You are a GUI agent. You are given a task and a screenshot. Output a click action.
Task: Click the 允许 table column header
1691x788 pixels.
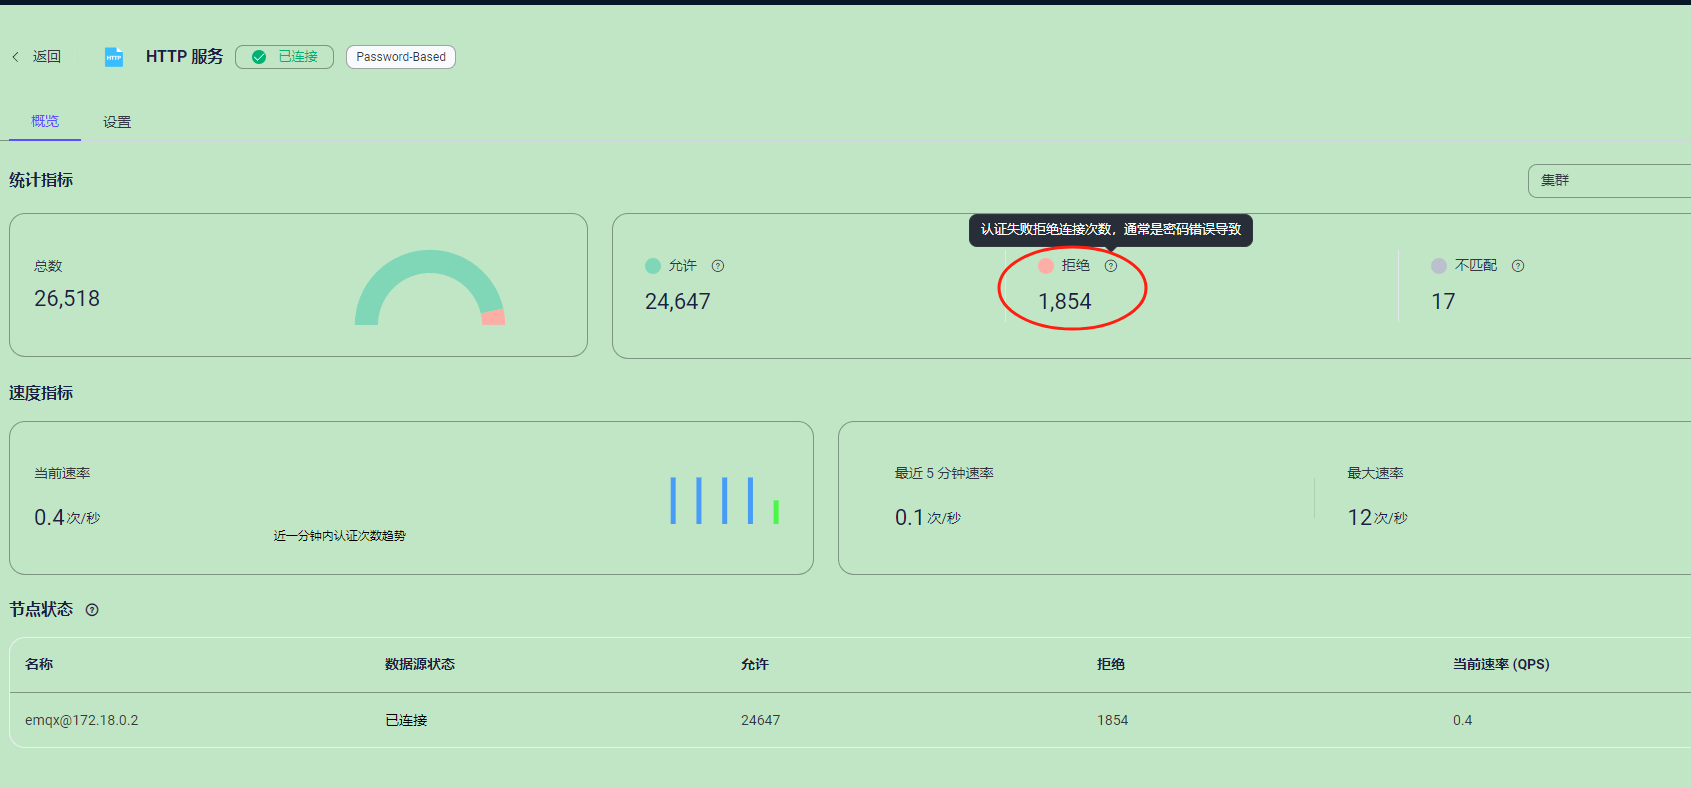[755, 664]
